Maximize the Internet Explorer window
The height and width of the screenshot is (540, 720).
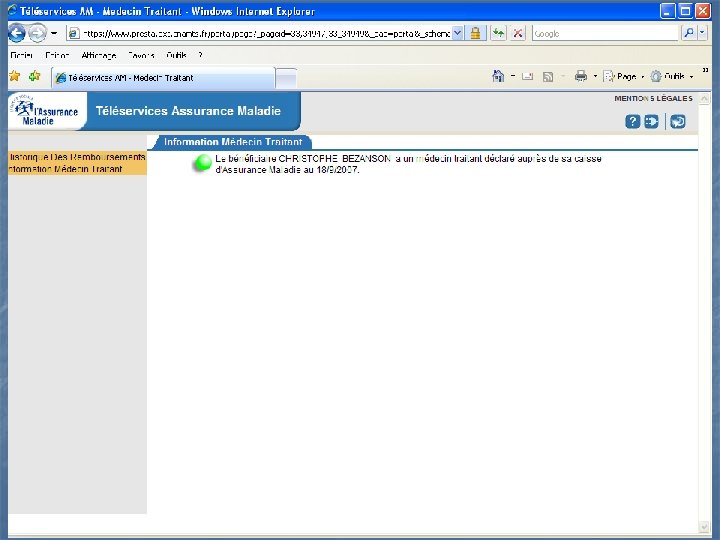click(685, 11)
